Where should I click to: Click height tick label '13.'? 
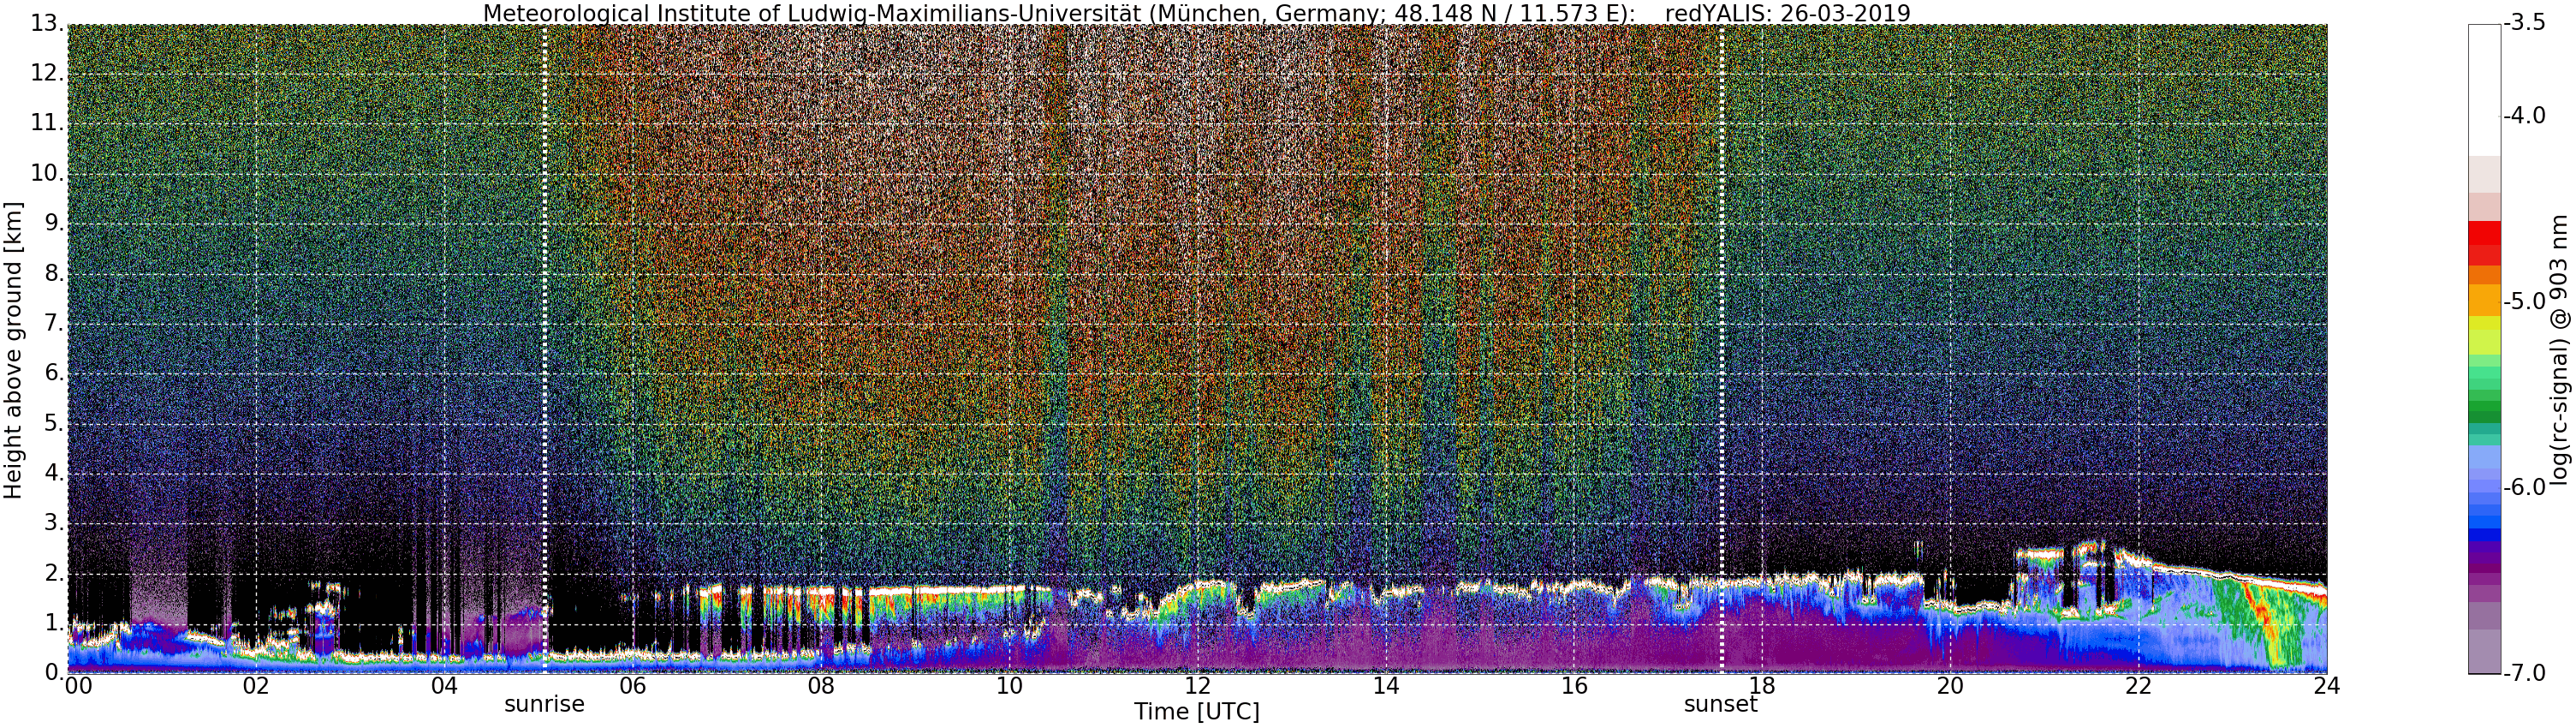(x=46, y=23)
